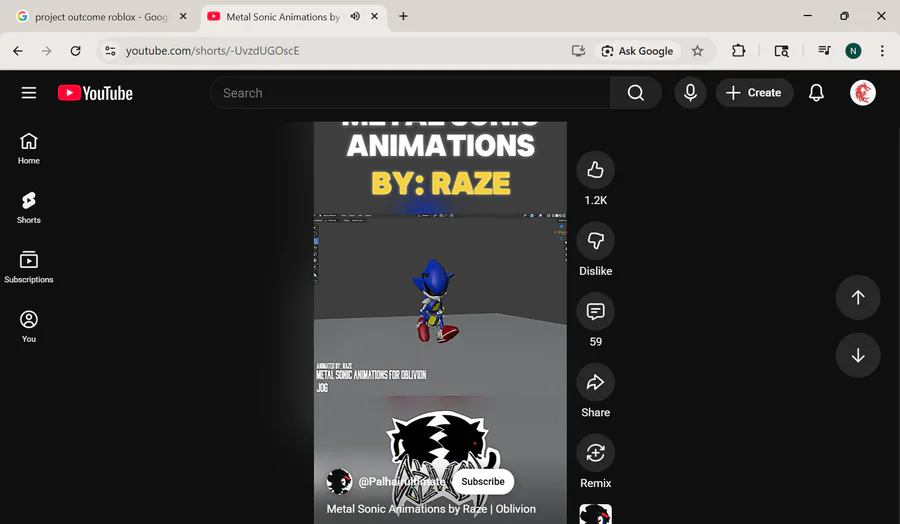
Task: View site information icon in address bar
Action: (110, 51)
